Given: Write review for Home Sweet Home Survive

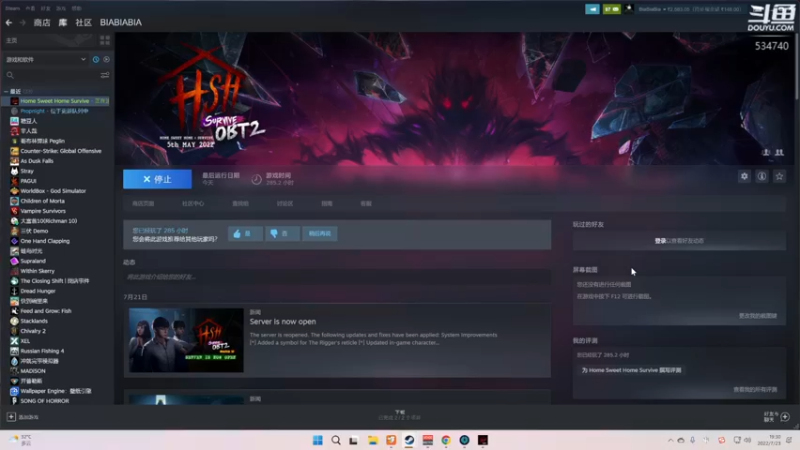Looking at the screenshot, I should click(x=631, y=370).
